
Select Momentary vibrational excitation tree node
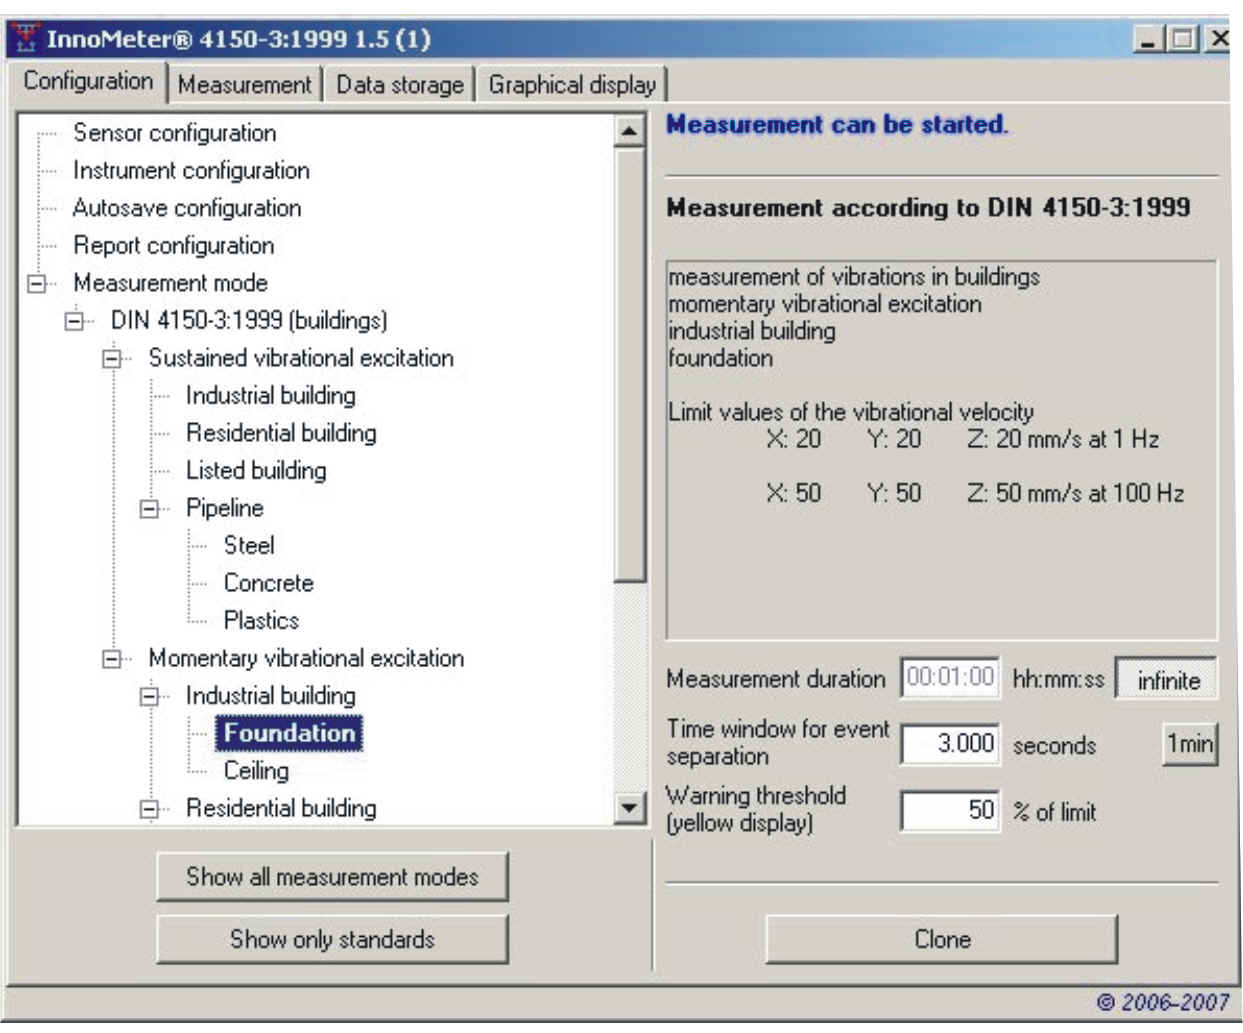click(306, 658)
